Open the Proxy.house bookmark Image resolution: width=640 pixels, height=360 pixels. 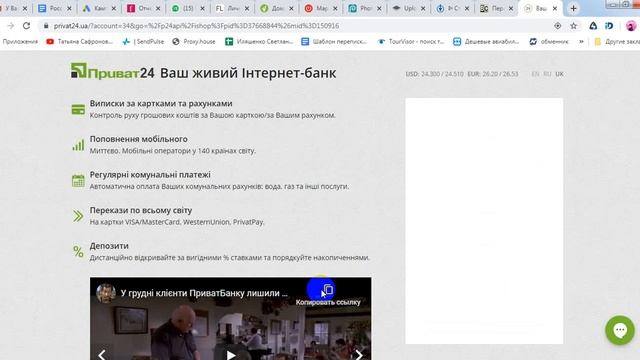[194, 42]
